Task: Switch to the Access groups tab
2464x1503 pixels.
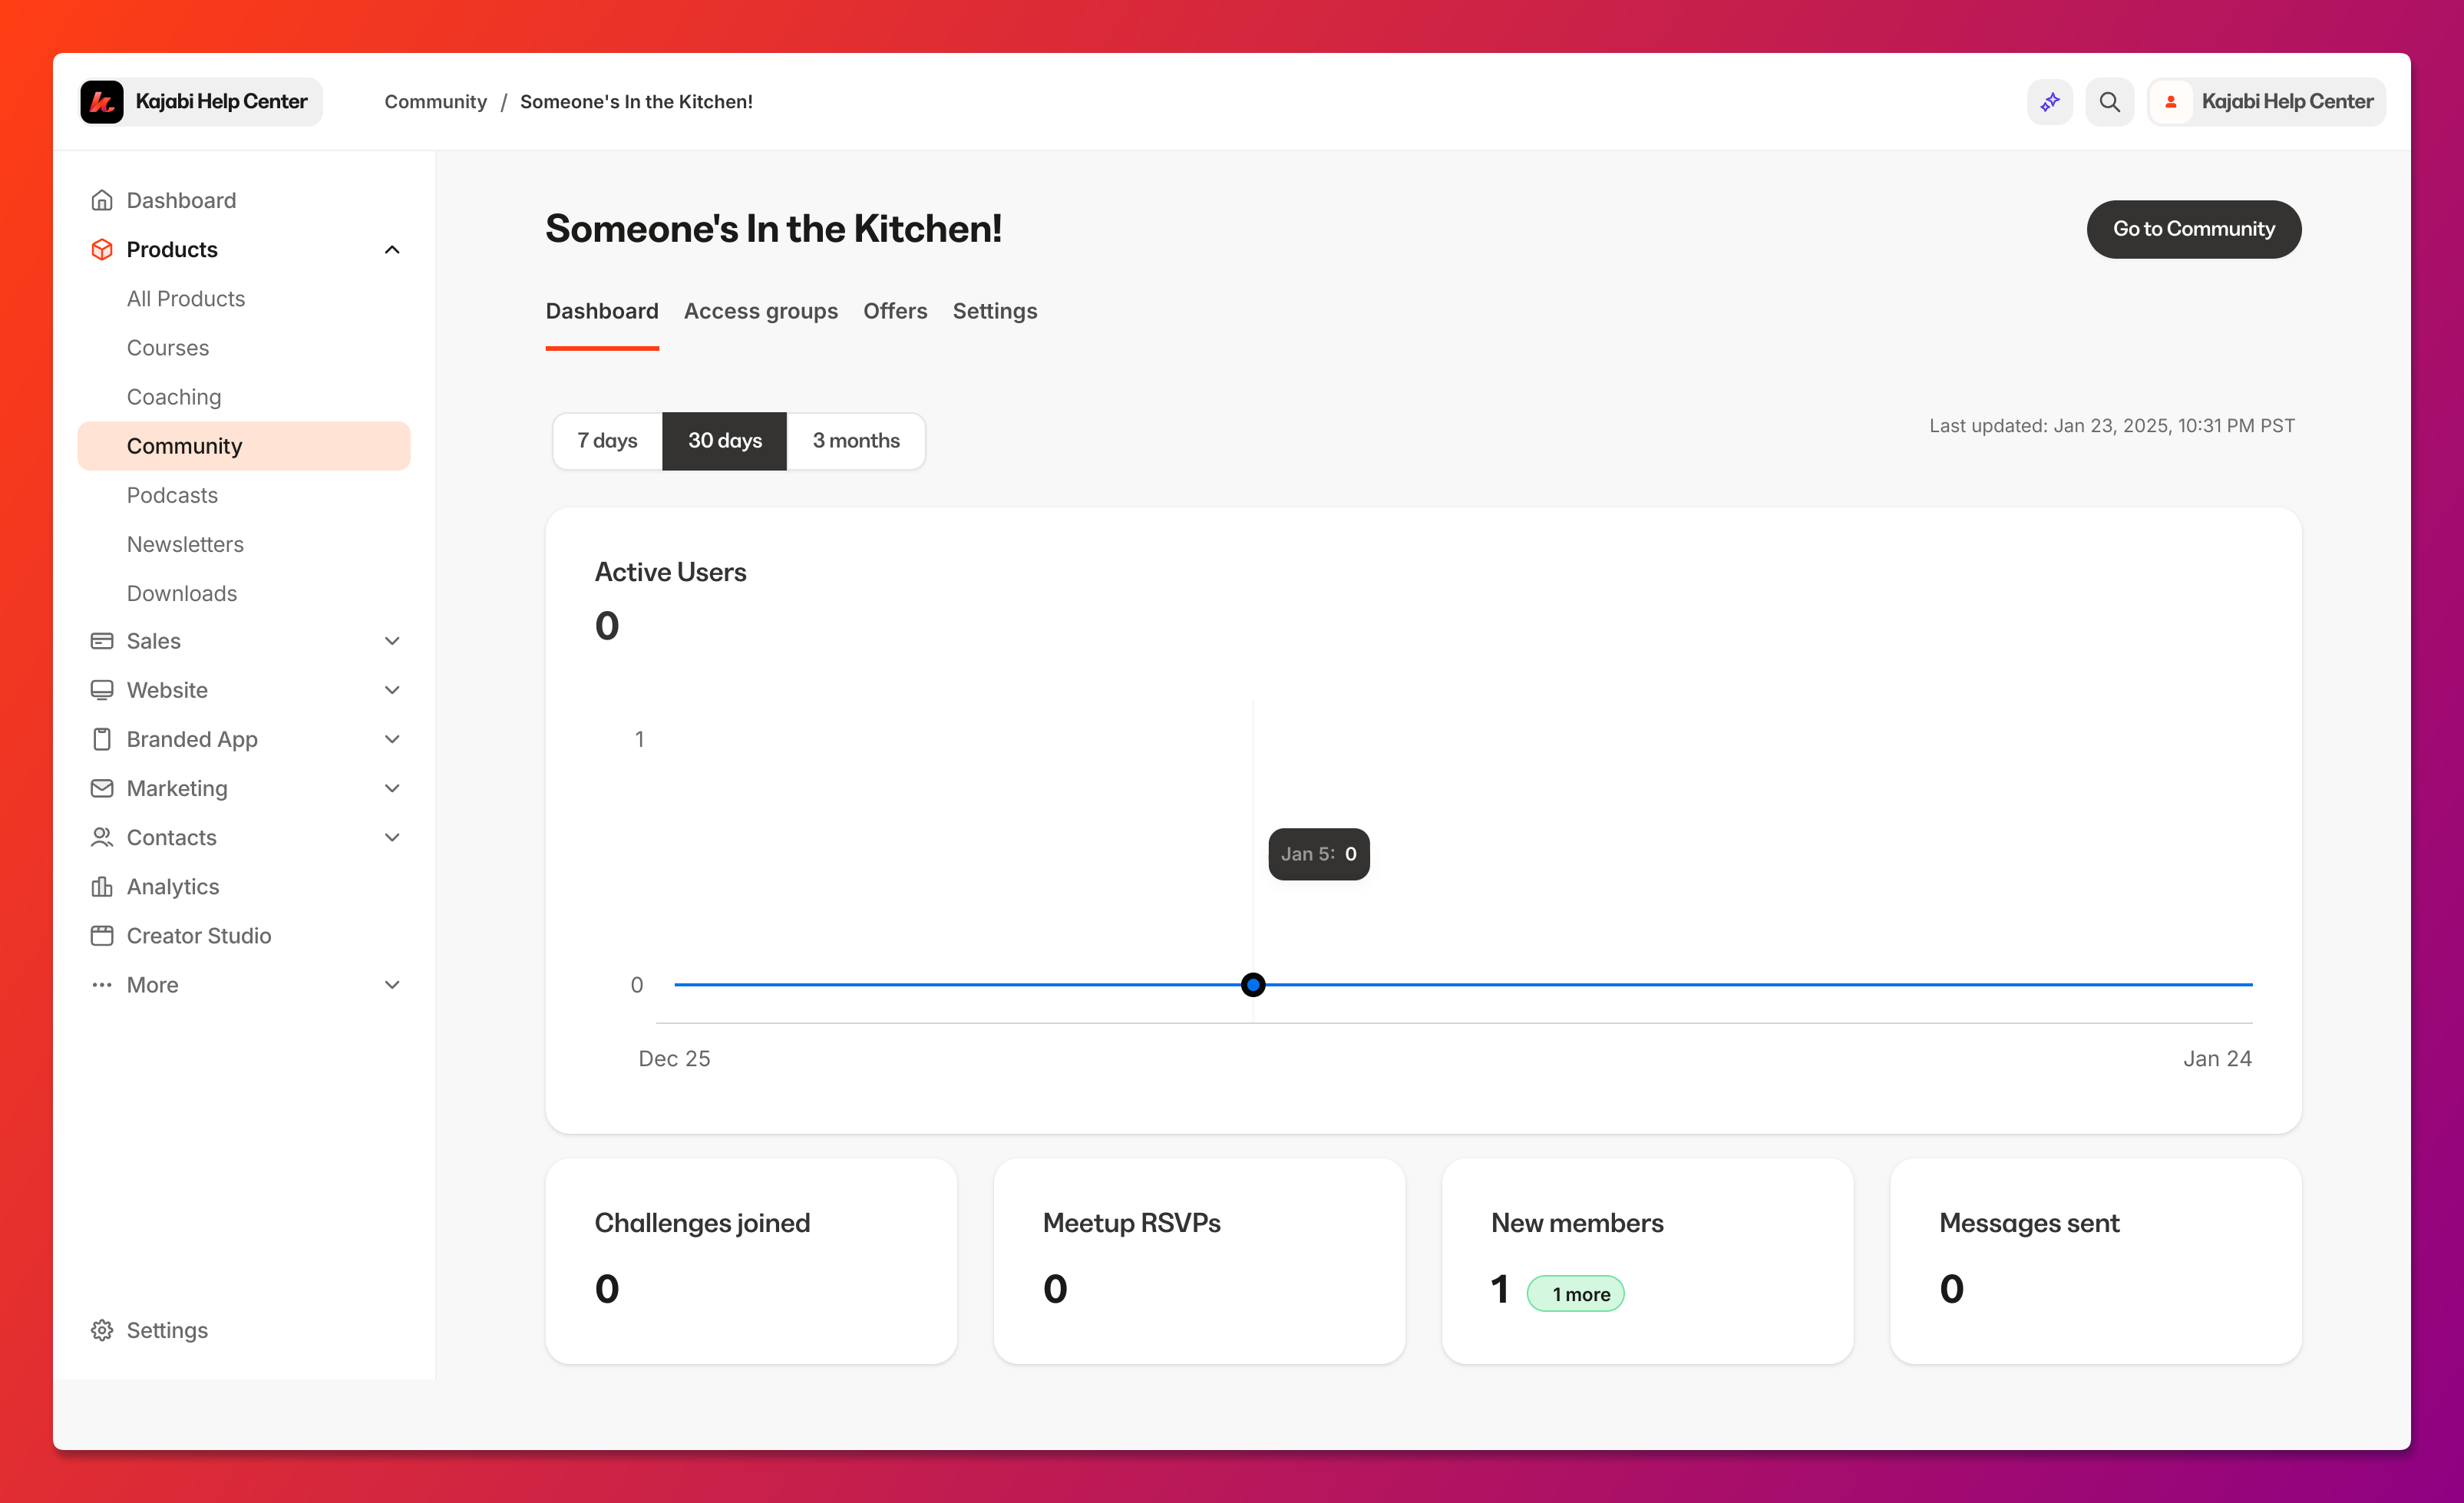Action: point(760,311)
